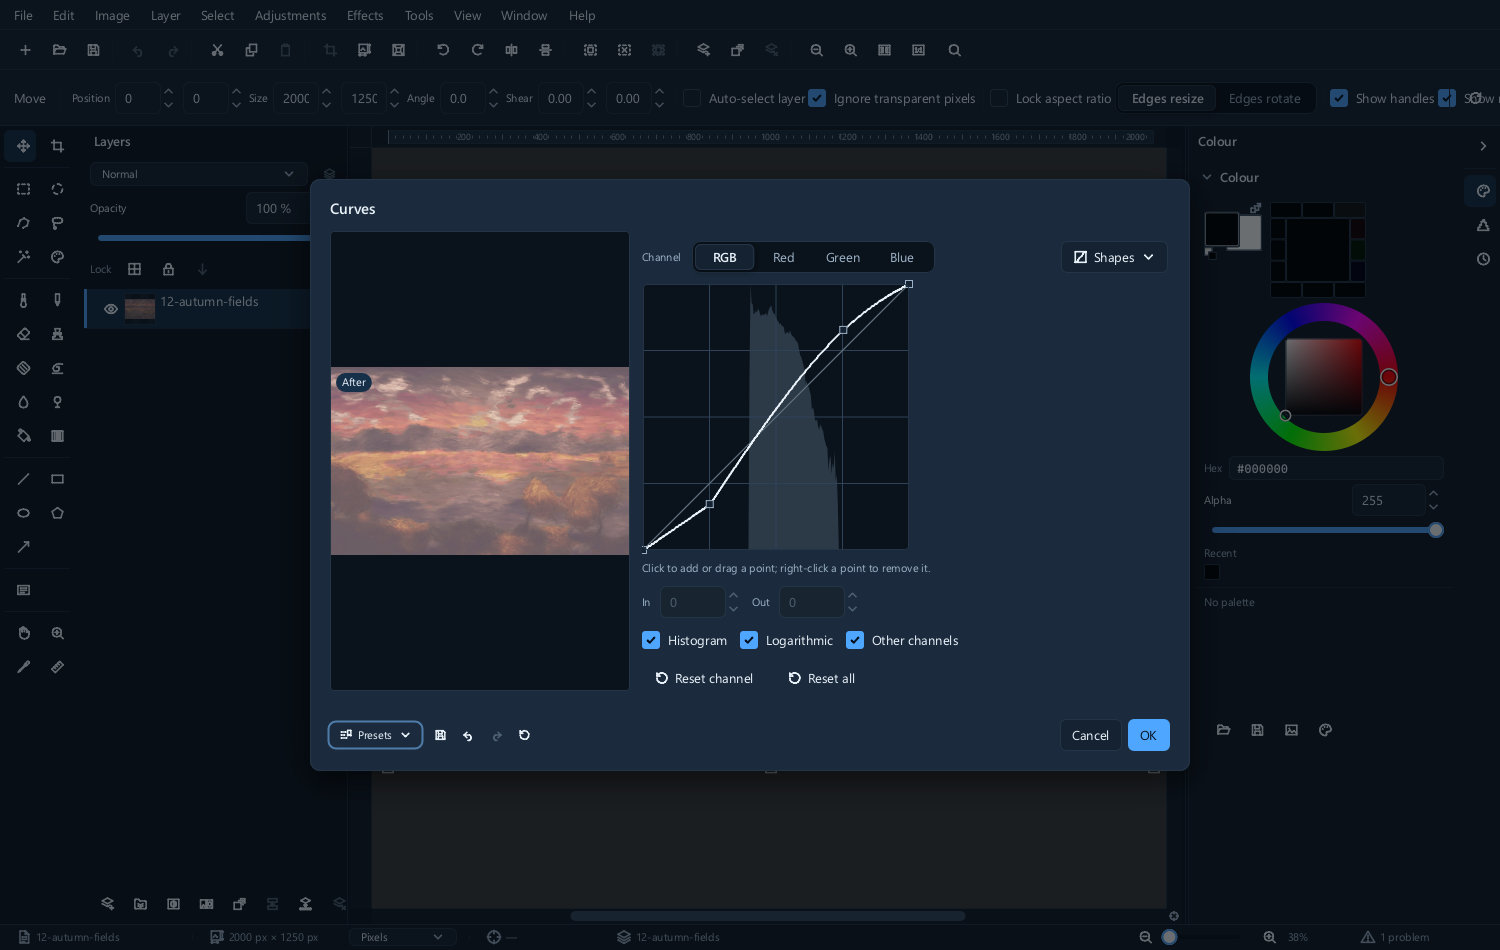Viewport: 1500px width, 950px height.
Task: Select the Text tool
Action: point(23,590)
